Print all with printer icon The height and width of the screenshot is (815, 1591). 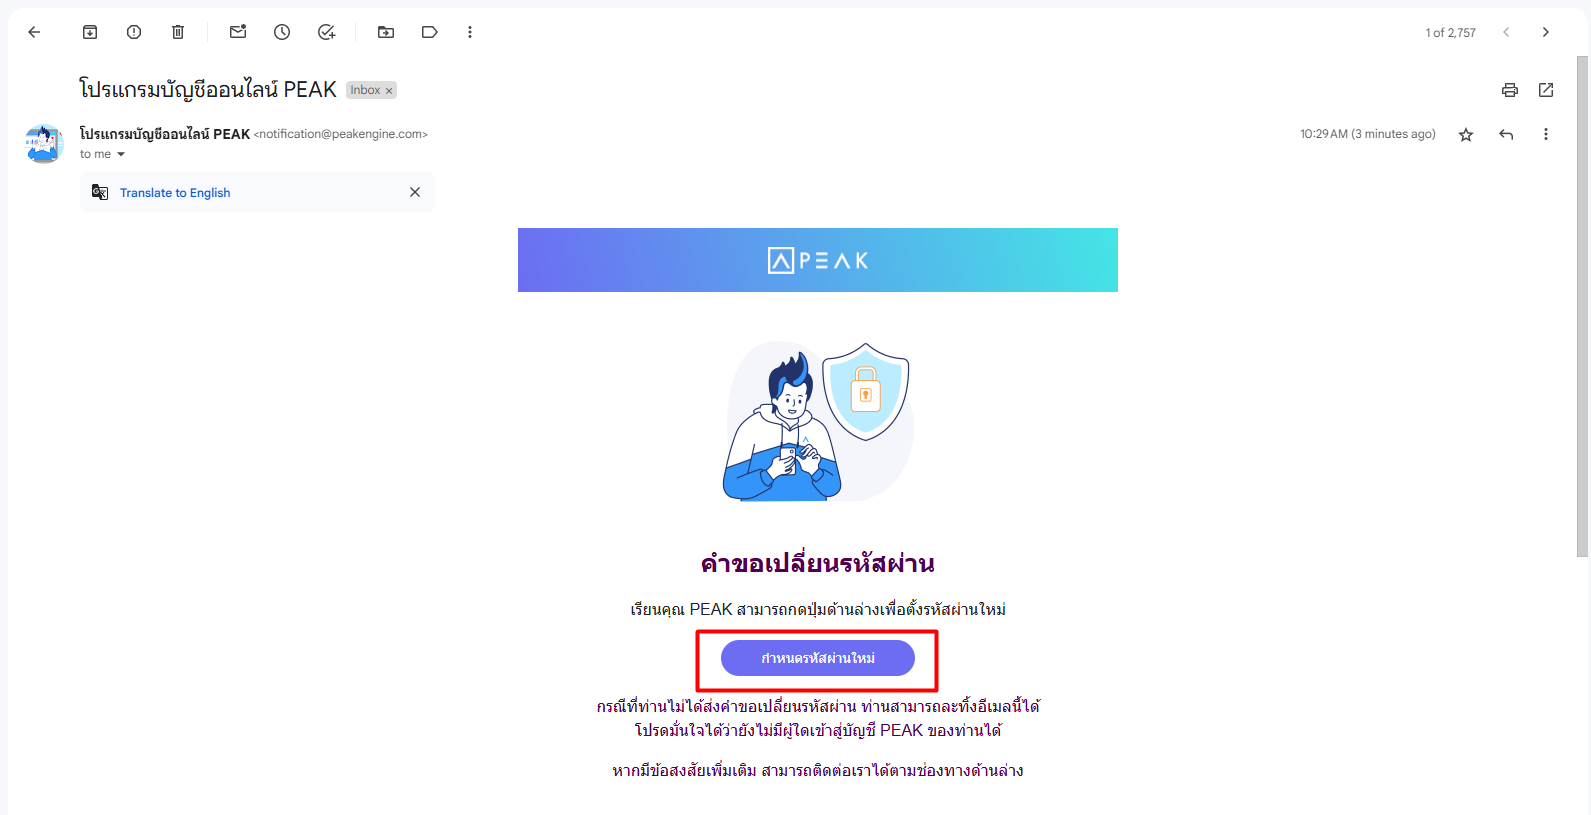(x=1510, y=90)
